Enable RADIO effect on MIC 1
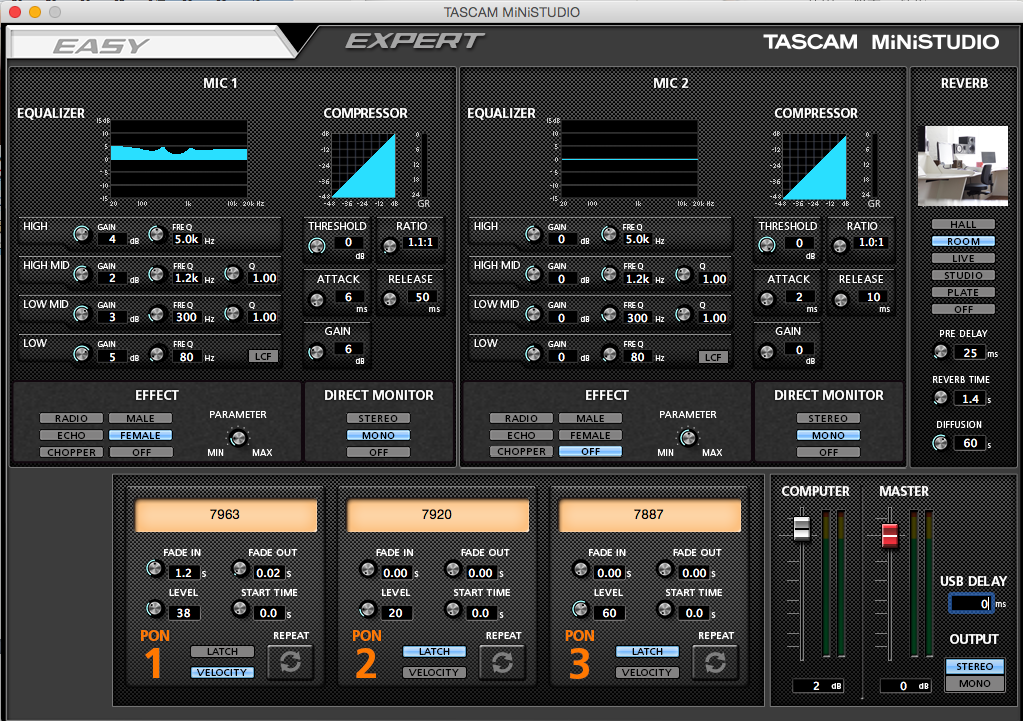 point(71,418)
